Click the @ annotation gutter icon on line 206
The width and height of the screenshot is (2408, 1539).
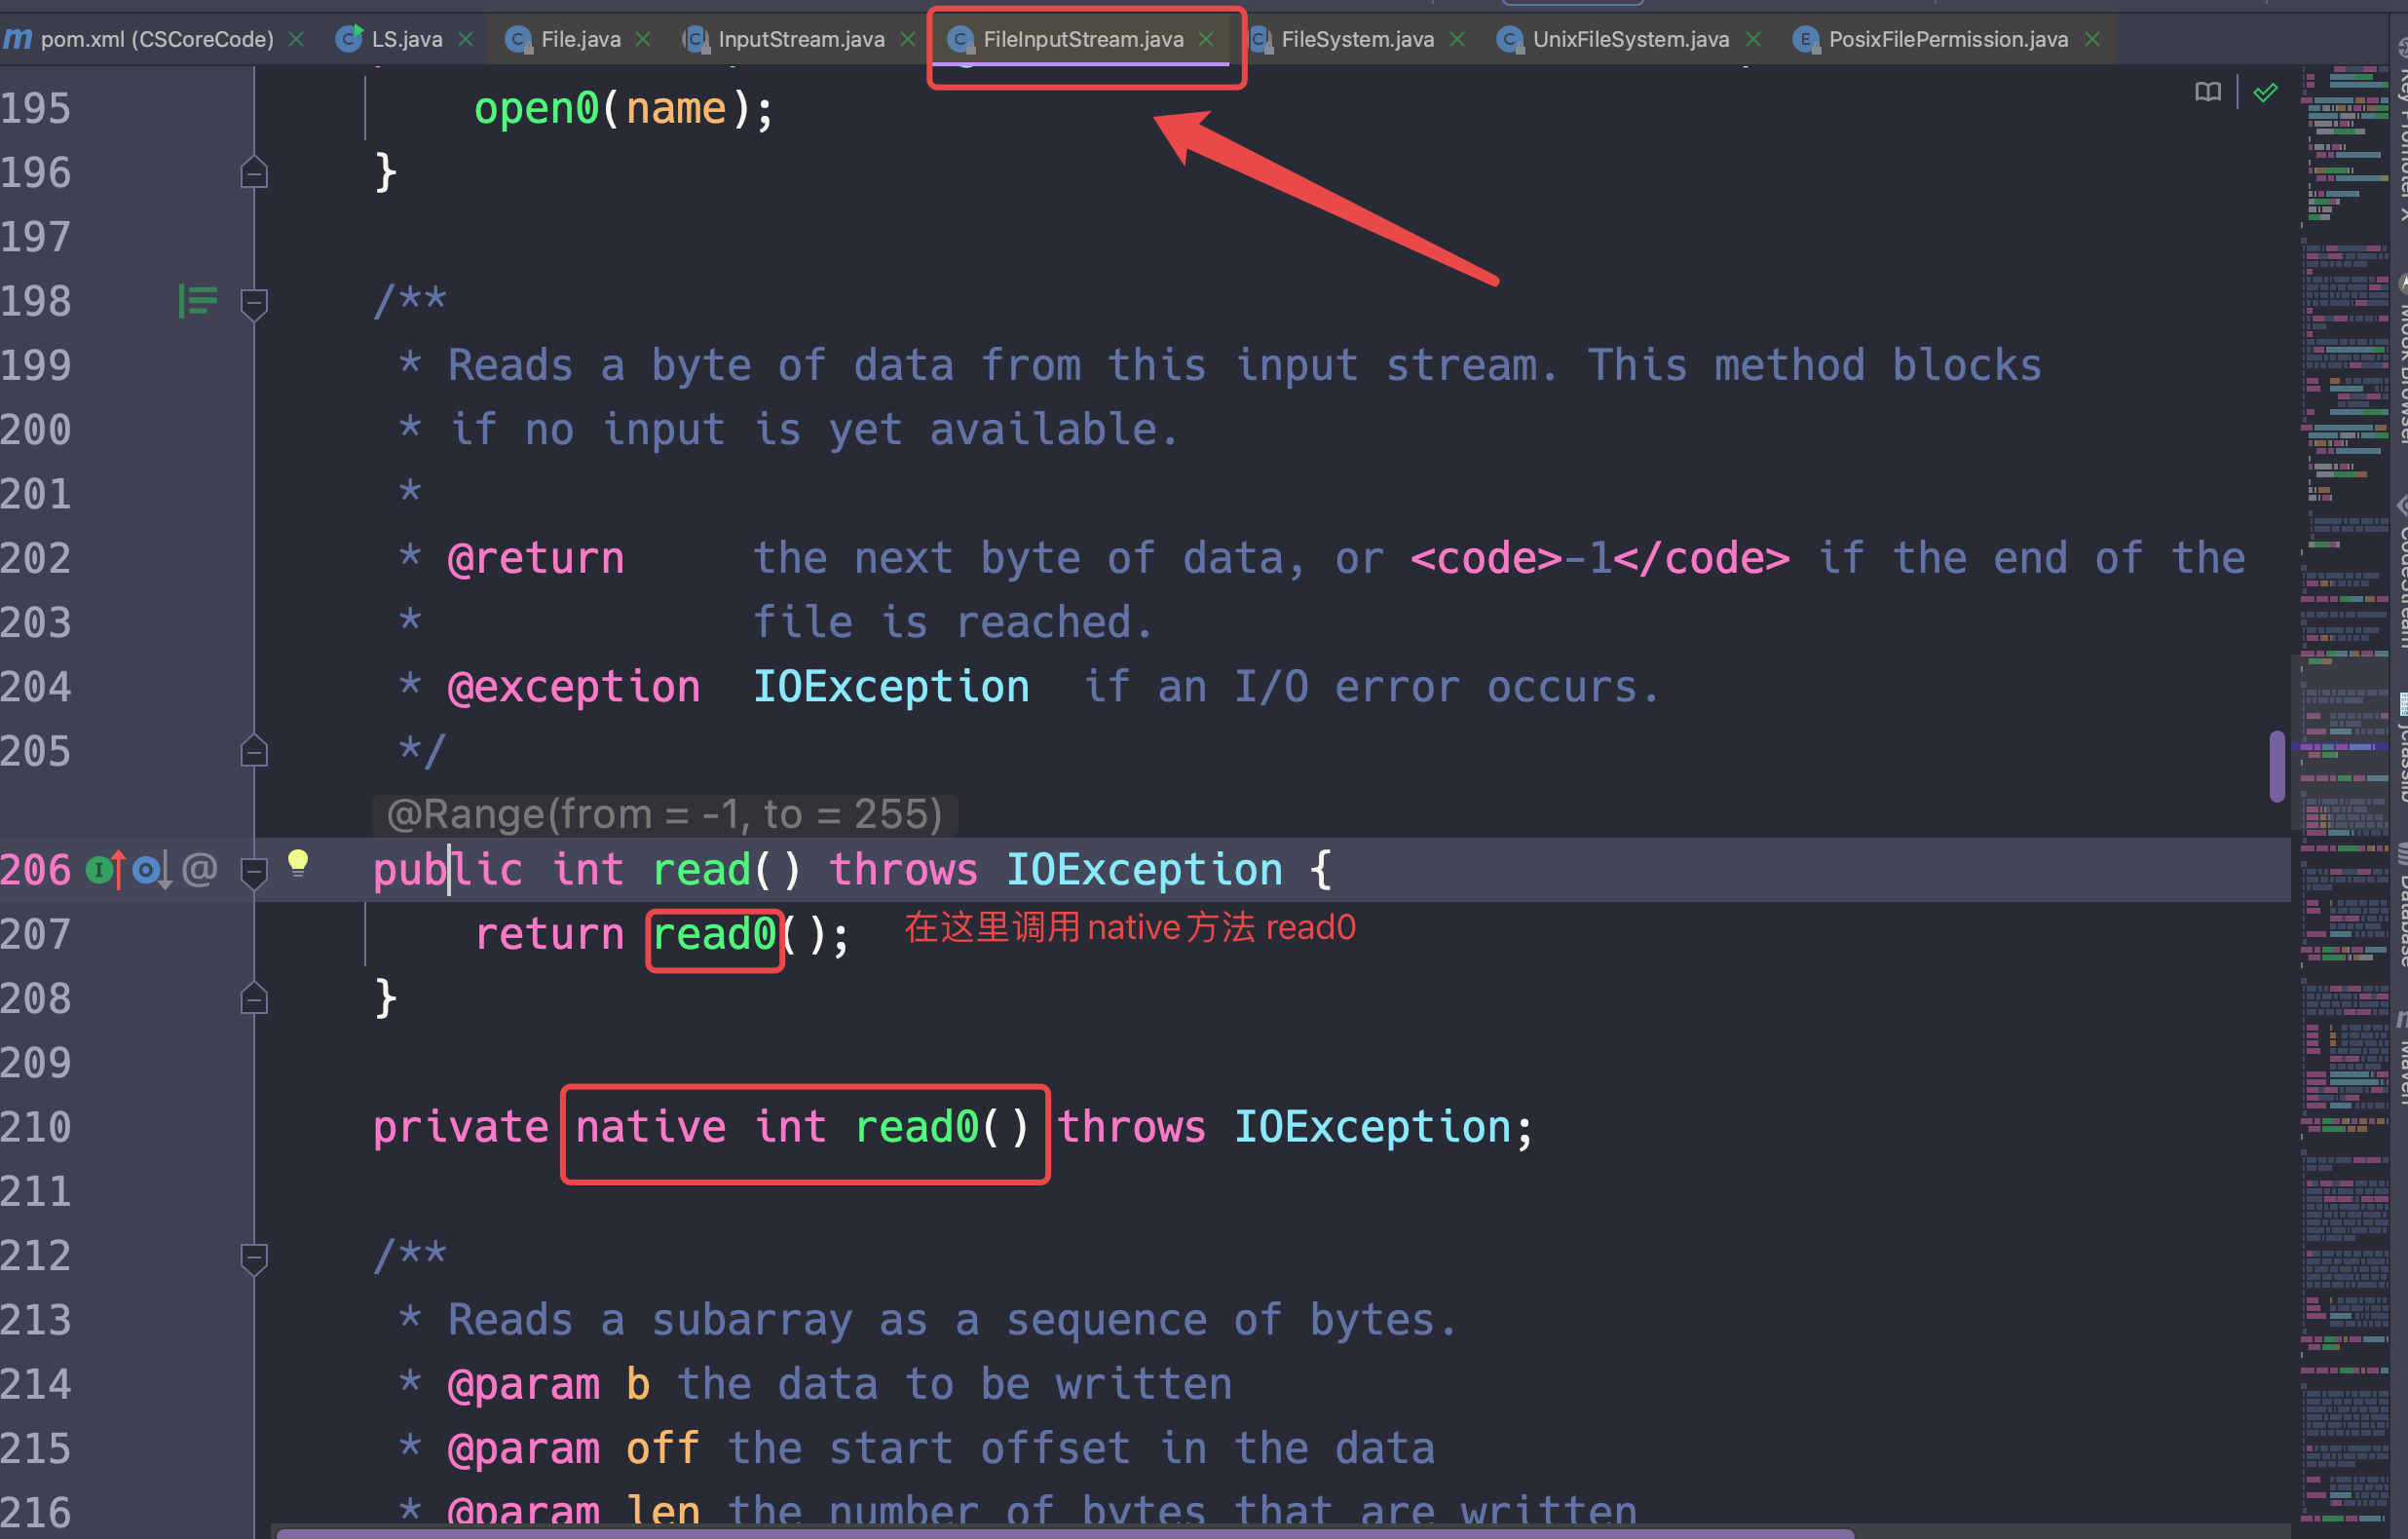click(200, 870)
